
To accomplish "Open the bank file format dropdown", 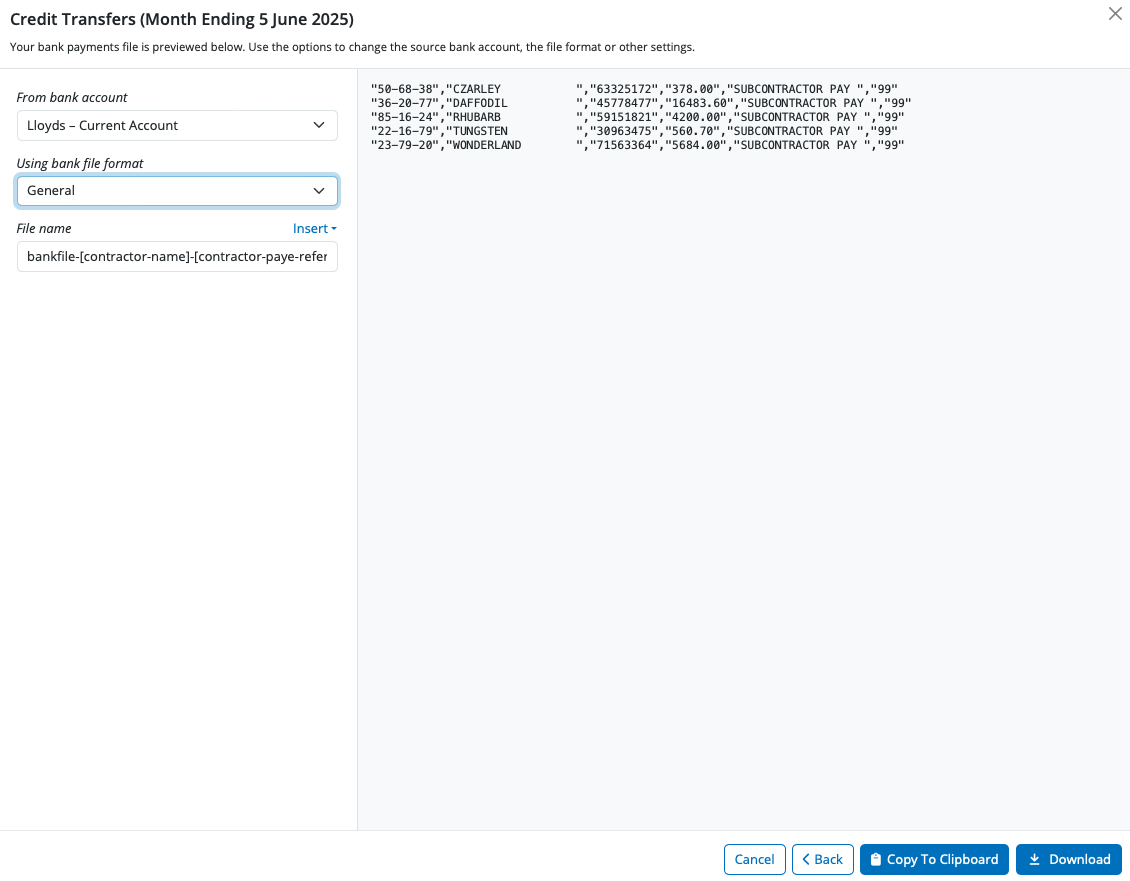I will coord(176,190).
